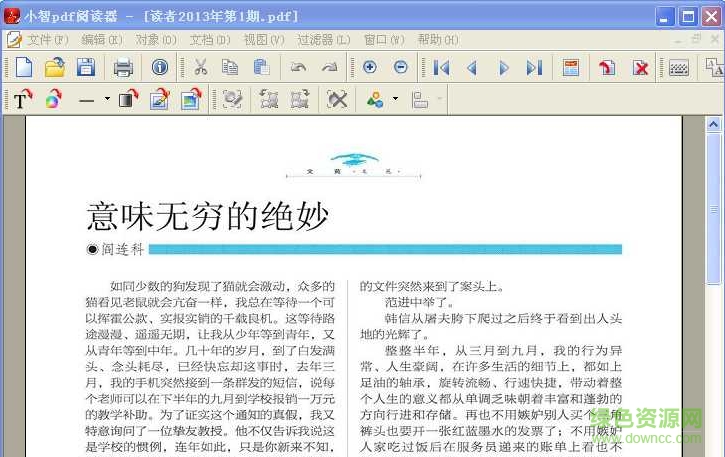725x457 pixels.
Task: Click the Cut scissors icon
Action: [x=200, y=68]
